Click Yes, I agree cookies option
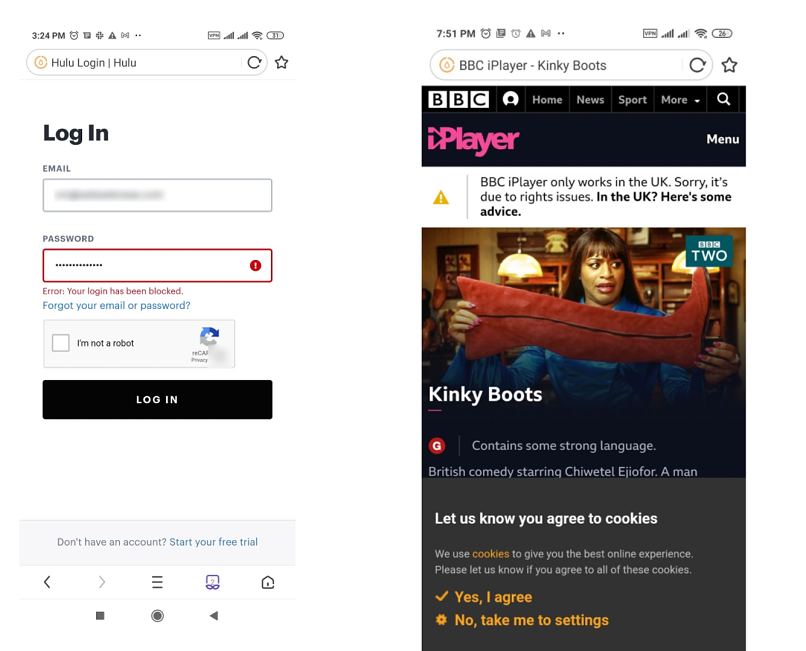The image size is (806, 651). tap(484, 597)
